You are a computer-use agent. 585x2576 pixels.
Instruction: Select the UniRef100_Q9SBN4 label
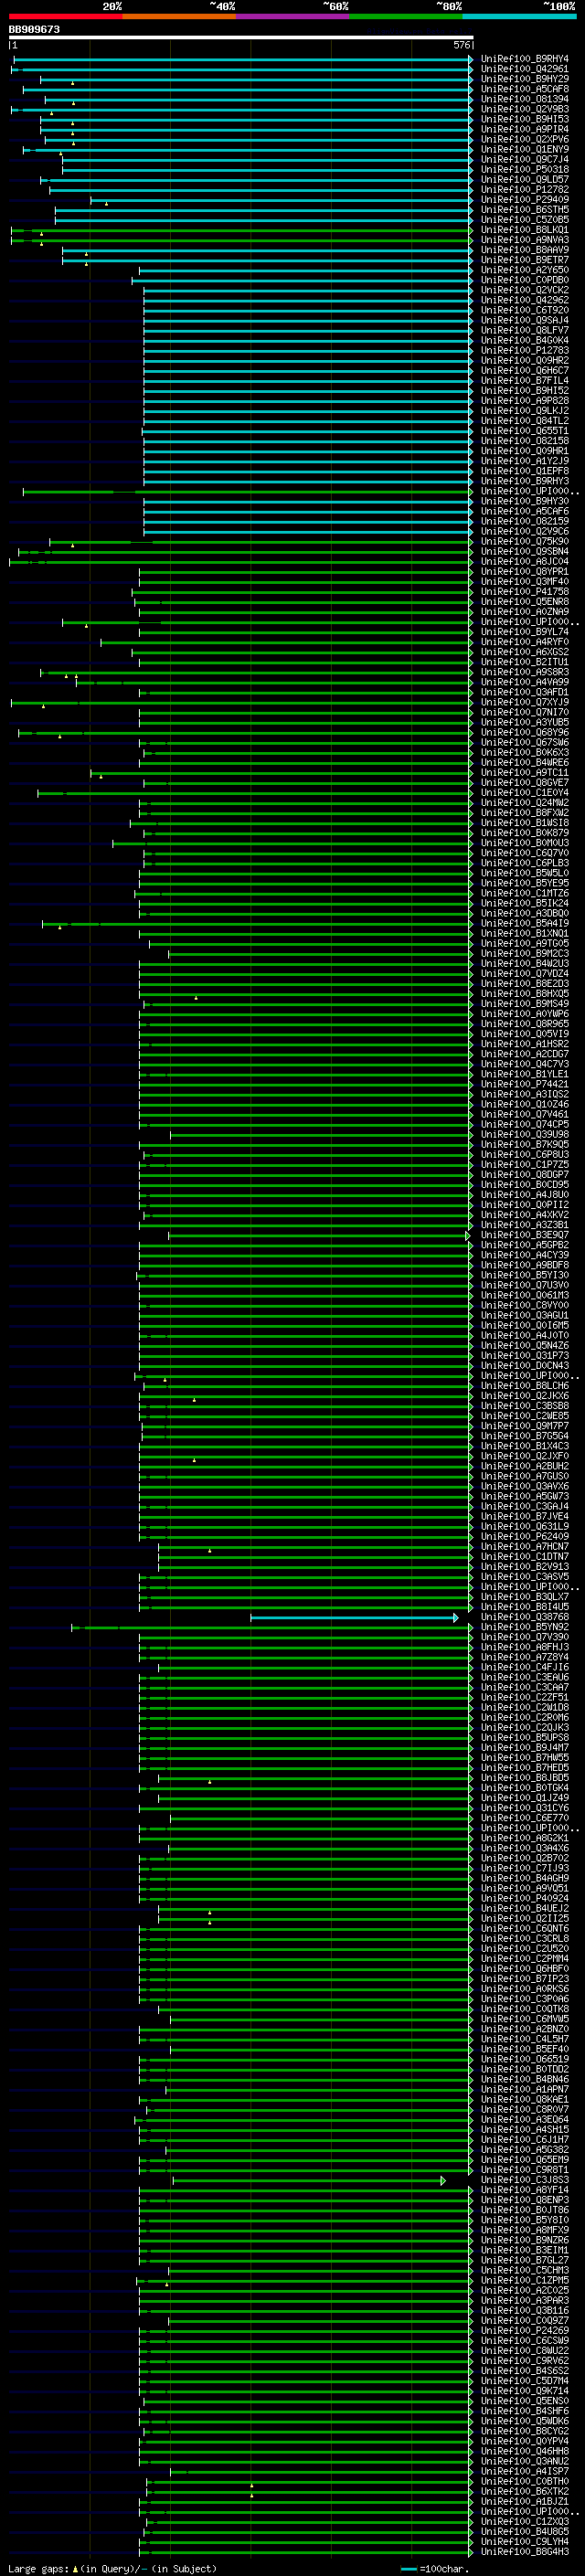coord(524,552)
